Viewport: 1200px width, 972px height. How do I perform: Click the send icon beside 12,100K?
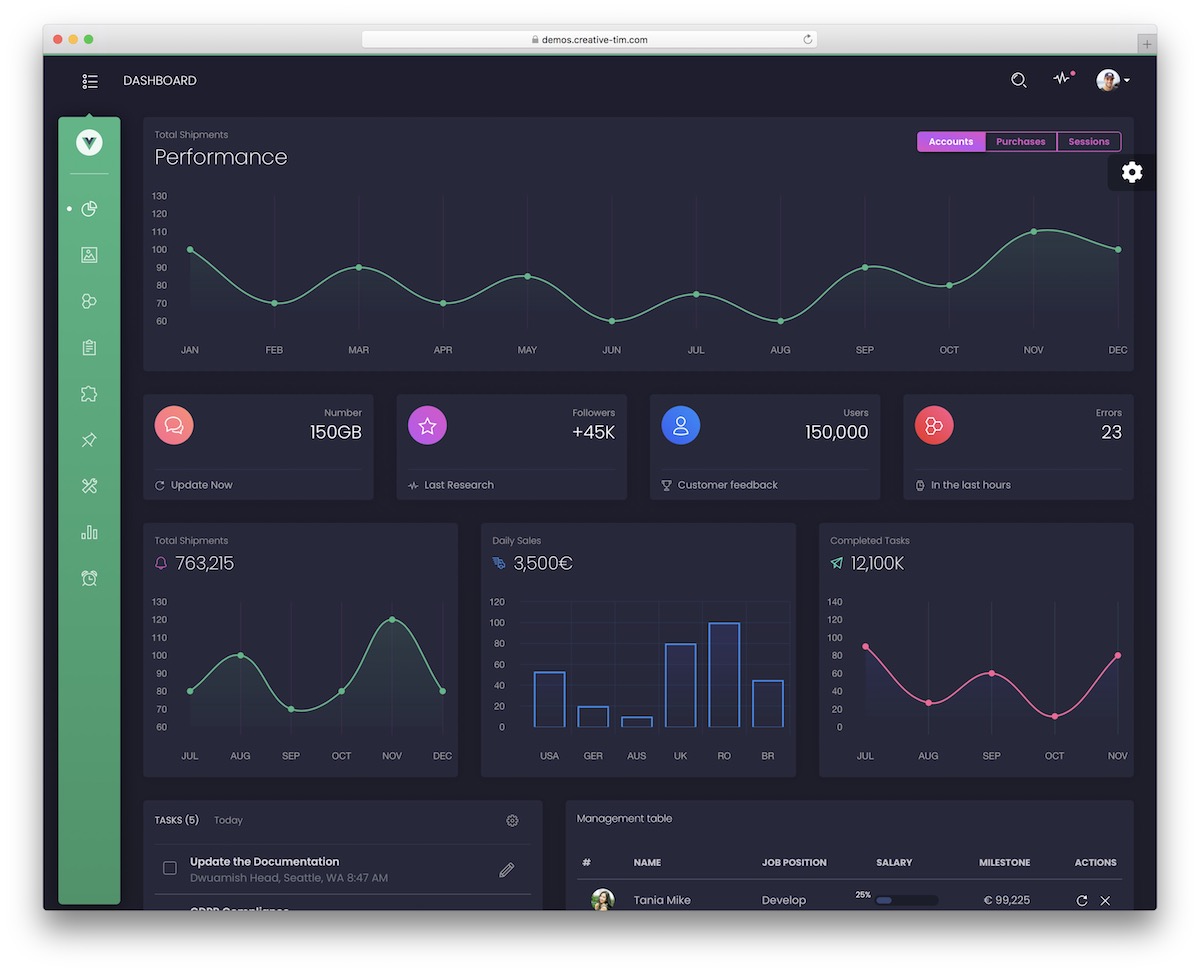837,563
